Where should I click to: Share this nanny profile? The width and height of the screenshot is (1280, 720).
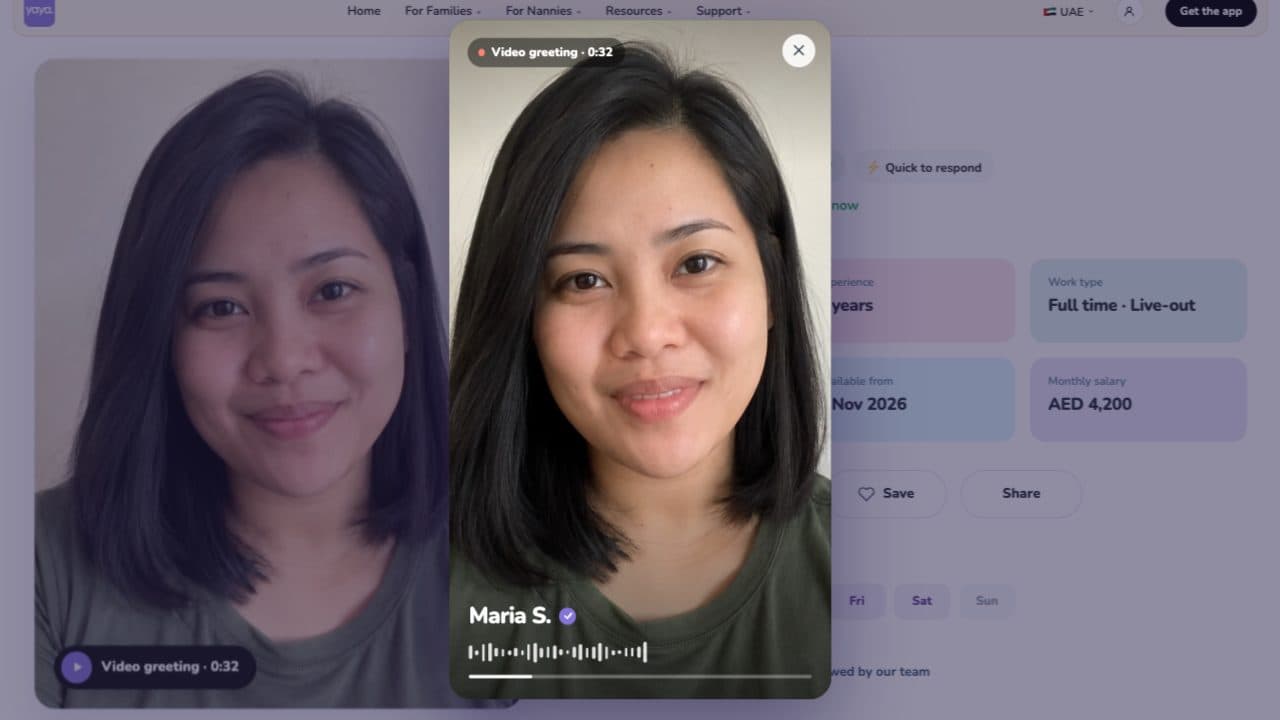click(1021, 494)
